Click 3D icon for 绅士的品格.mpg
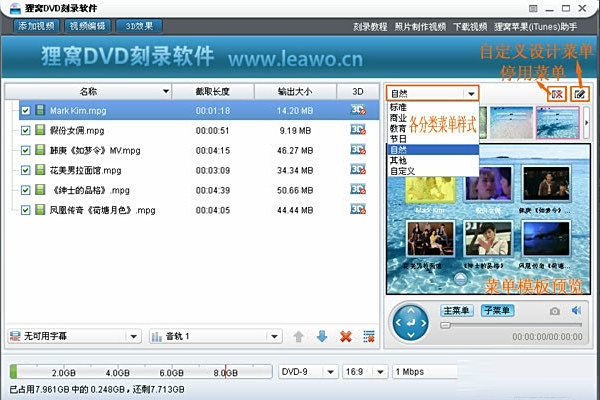The width and height of the screenshot is (600, 400). pyautogui.click(x=358, y=190)
